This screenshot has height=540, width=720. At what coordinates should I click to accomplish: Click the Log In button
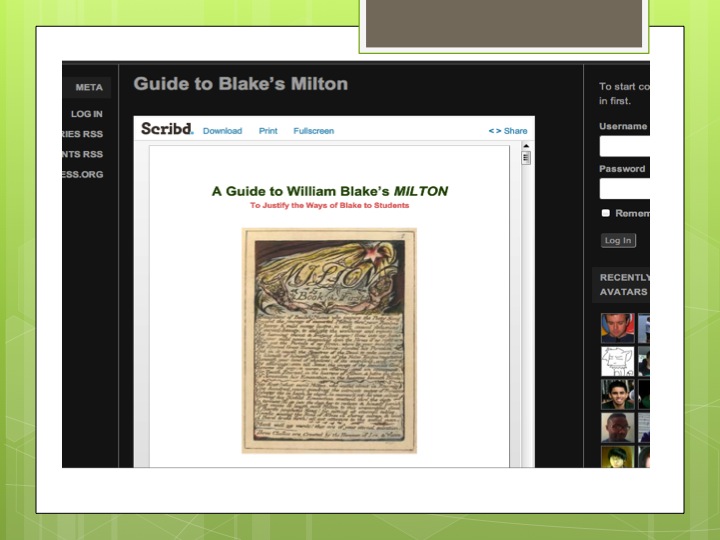point(618,241)
